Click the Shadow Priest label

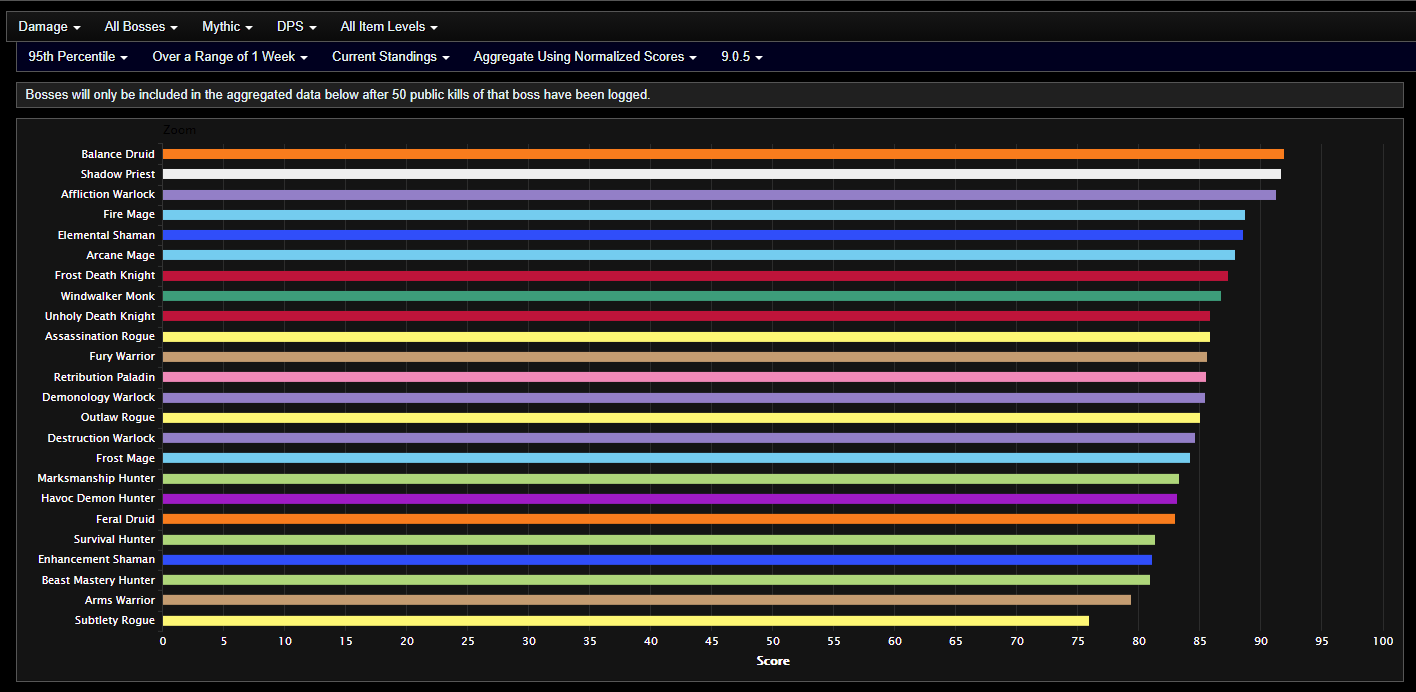click(x=118, y=174)
